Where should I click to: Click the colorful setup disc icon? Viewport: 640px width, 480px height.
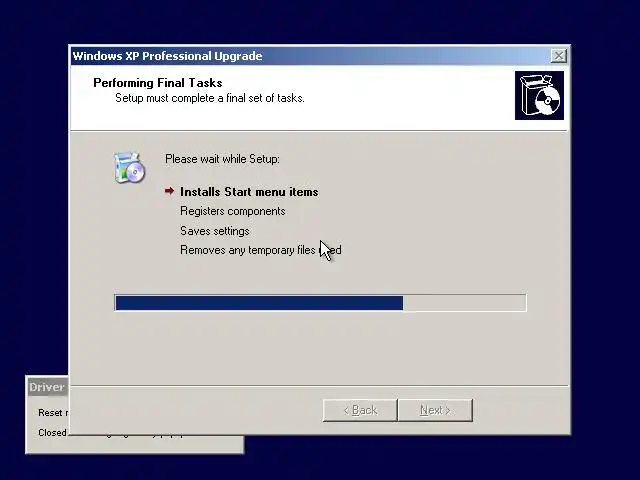(x=129, y=167)
